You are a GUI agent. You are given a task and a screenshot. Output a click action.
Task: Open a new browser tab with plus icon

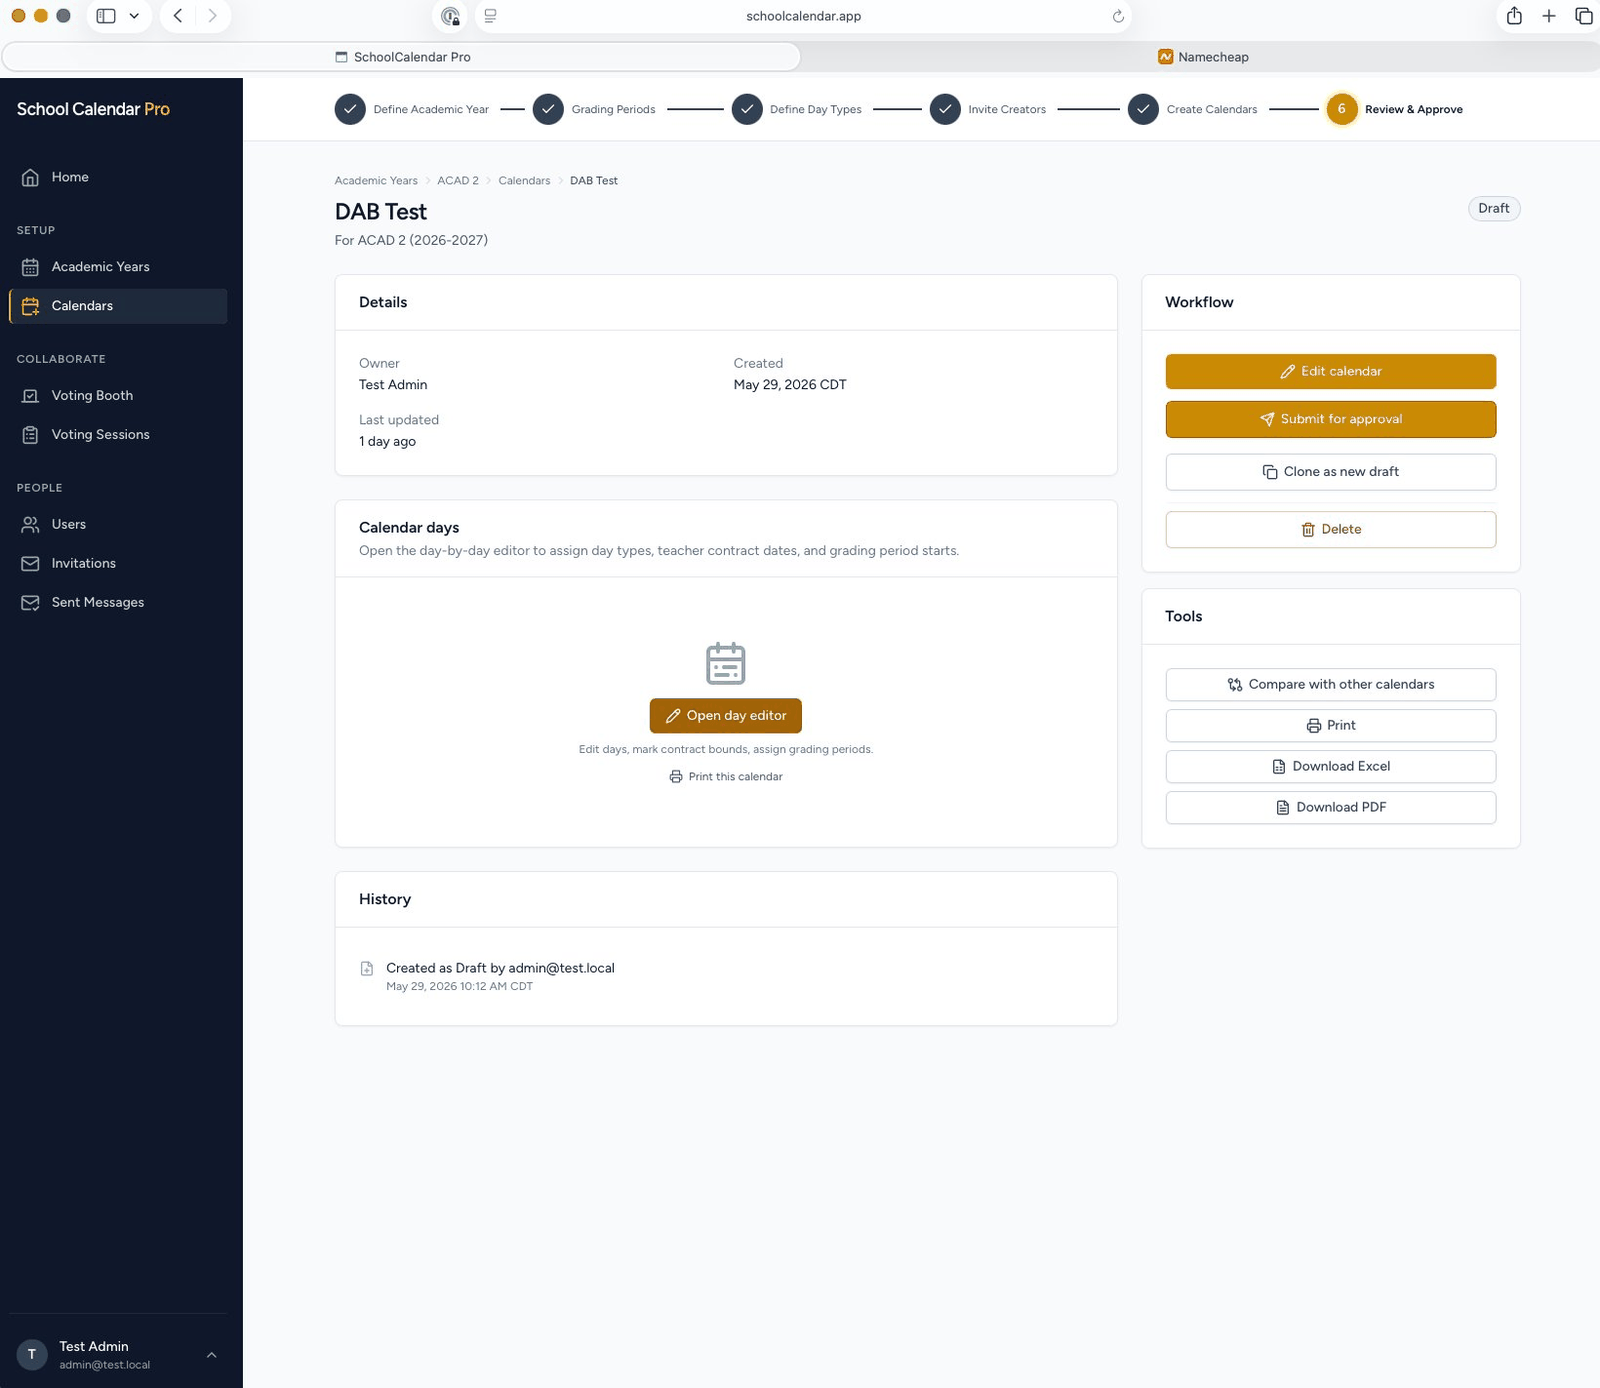tap(1549, 16)
